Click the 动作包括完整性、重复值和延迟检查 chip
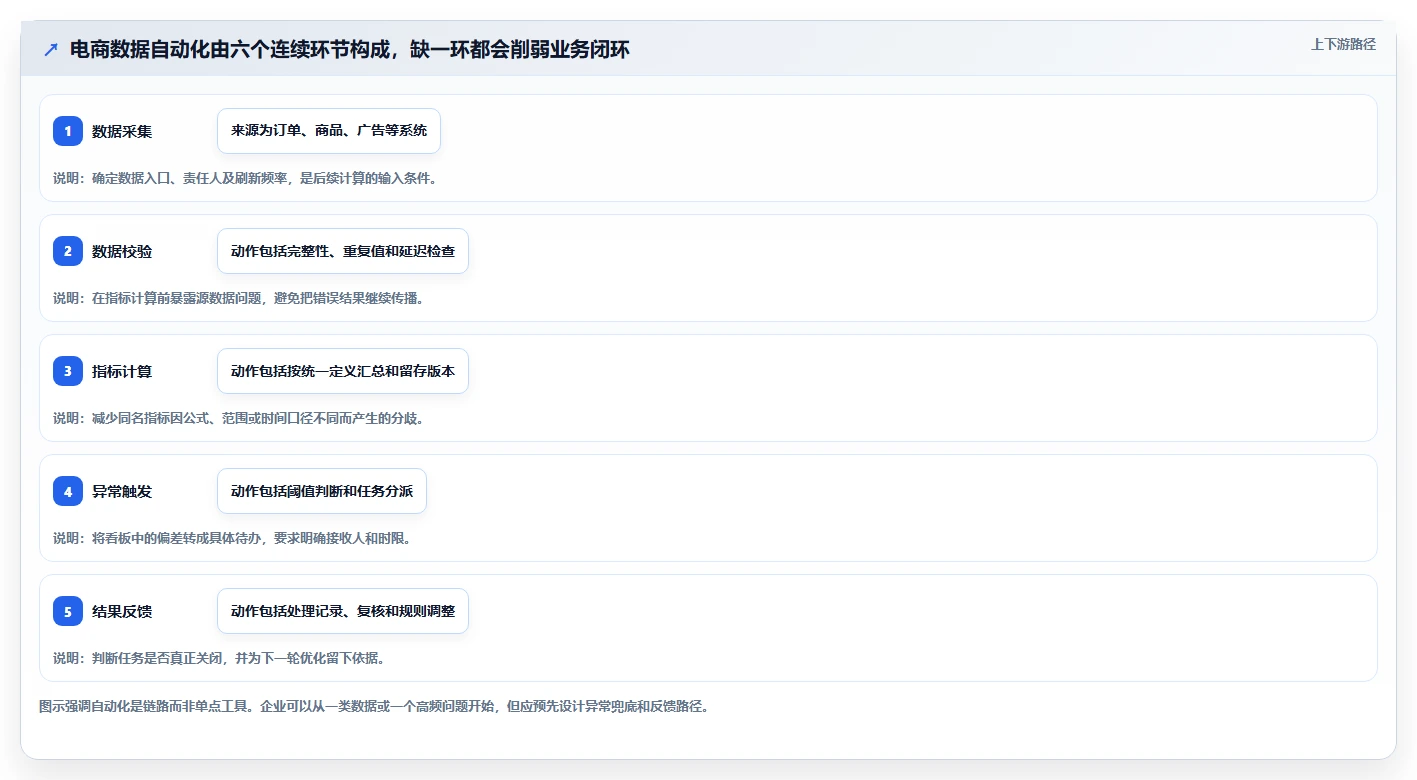This screenshot has width=1417, height=780. 343,251
